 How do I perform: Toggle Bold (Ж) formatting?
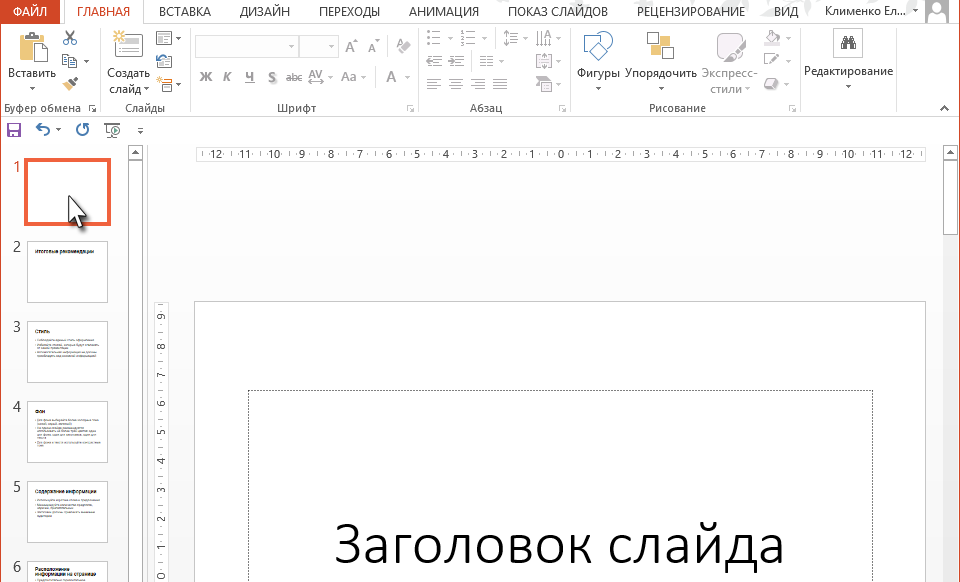206,77
